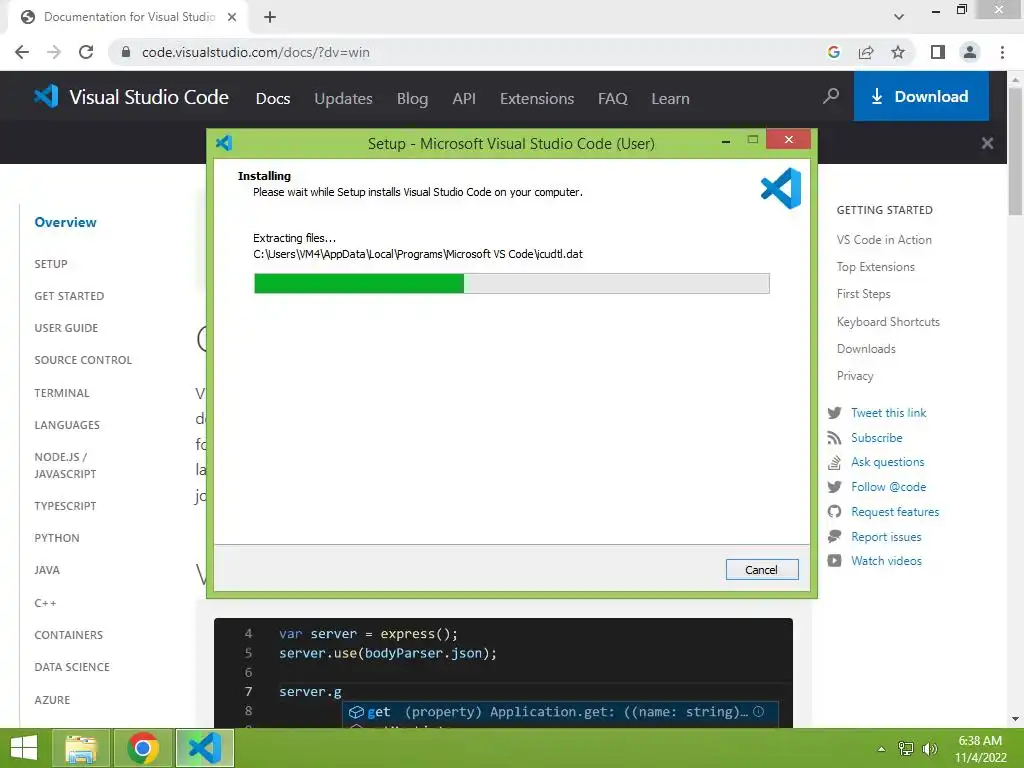Close the Documentation for Visual Studio tab
The image size is (1024, 768).
[232, 17]
